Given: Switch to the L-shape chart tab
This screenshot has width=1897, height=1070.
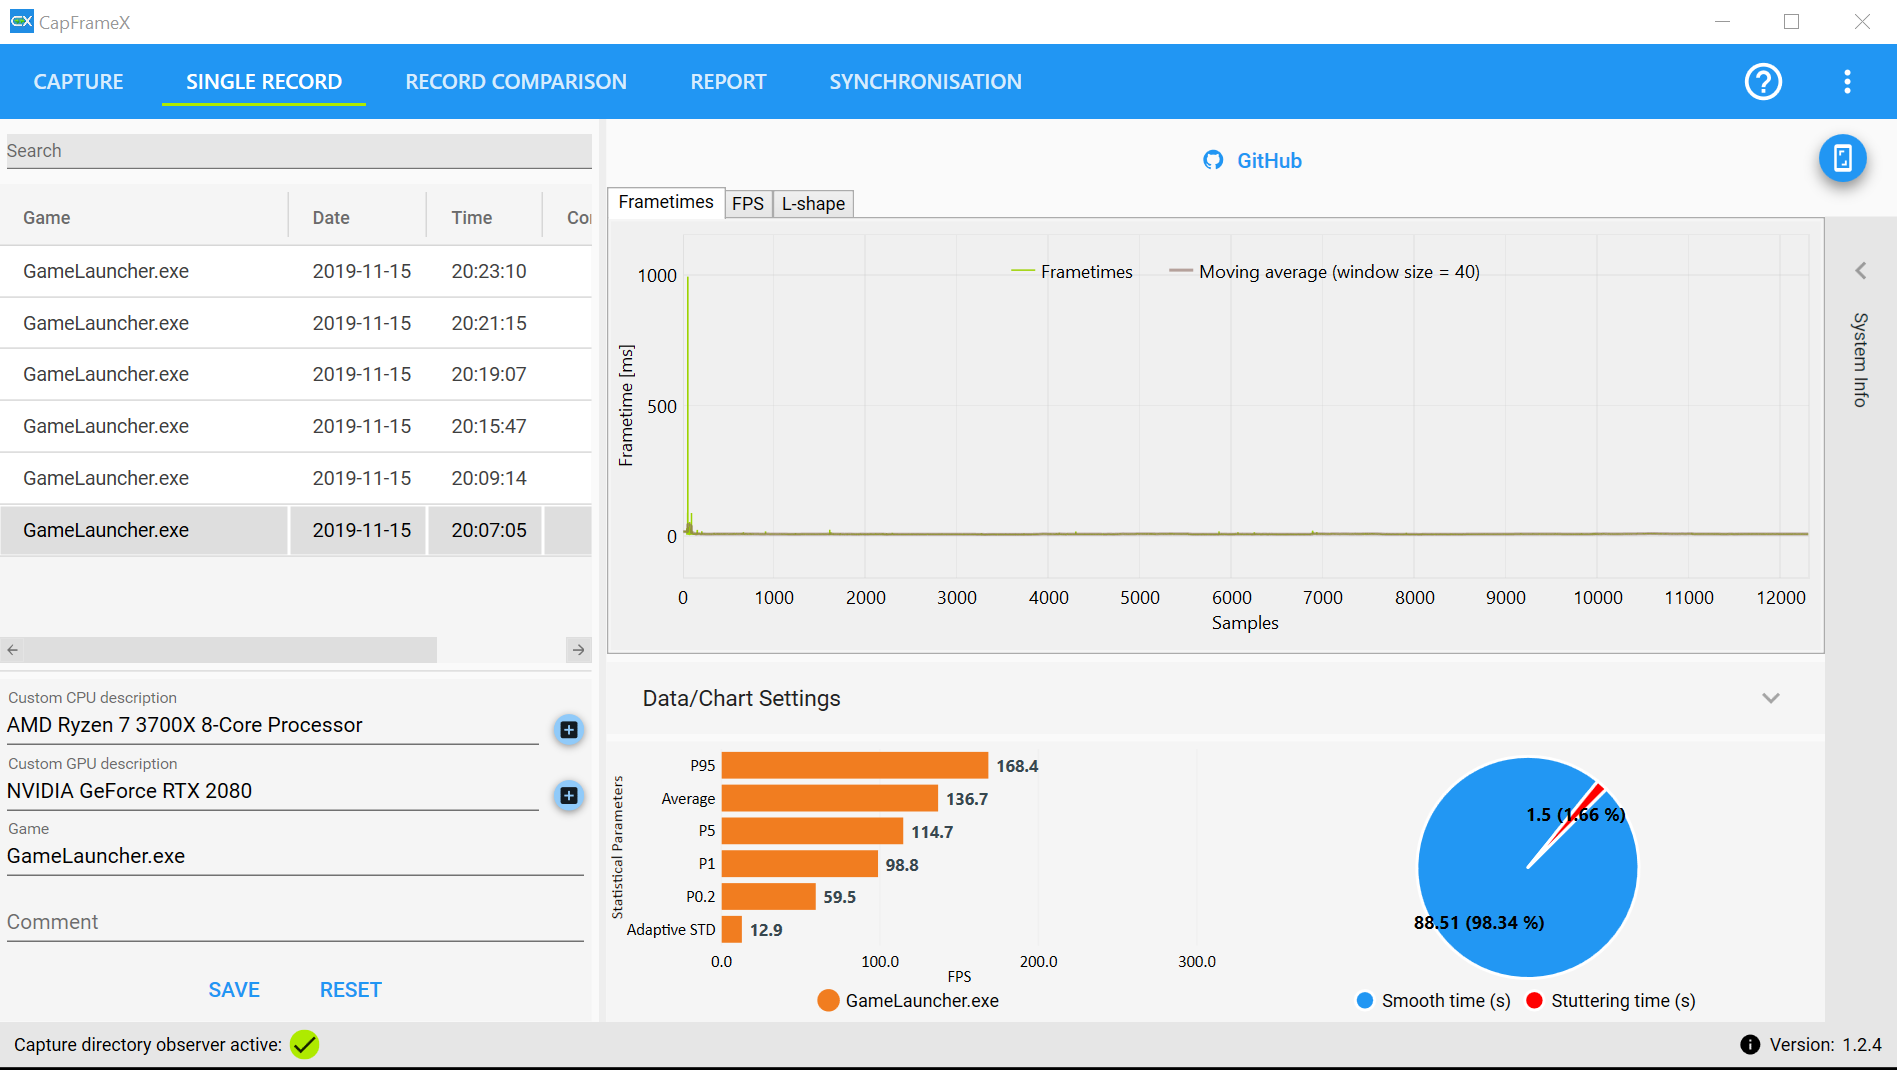Looking at the screenshot, I should click(x=813, y=204).
